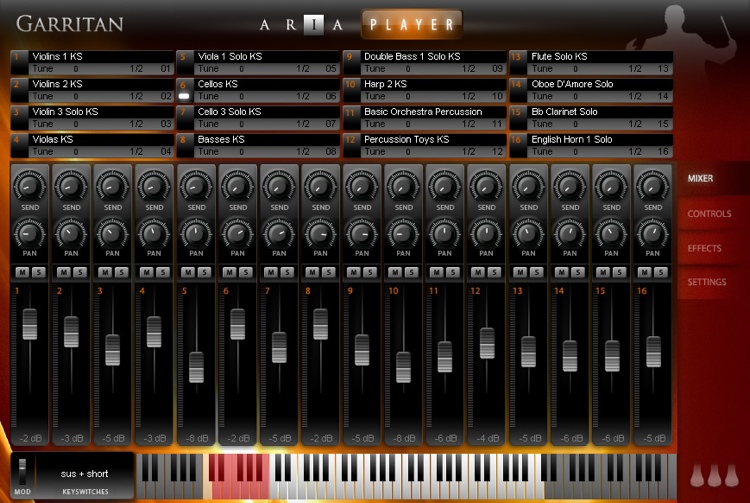
Task: Switch to the CONTROLS page
Action: pos(709,214)
